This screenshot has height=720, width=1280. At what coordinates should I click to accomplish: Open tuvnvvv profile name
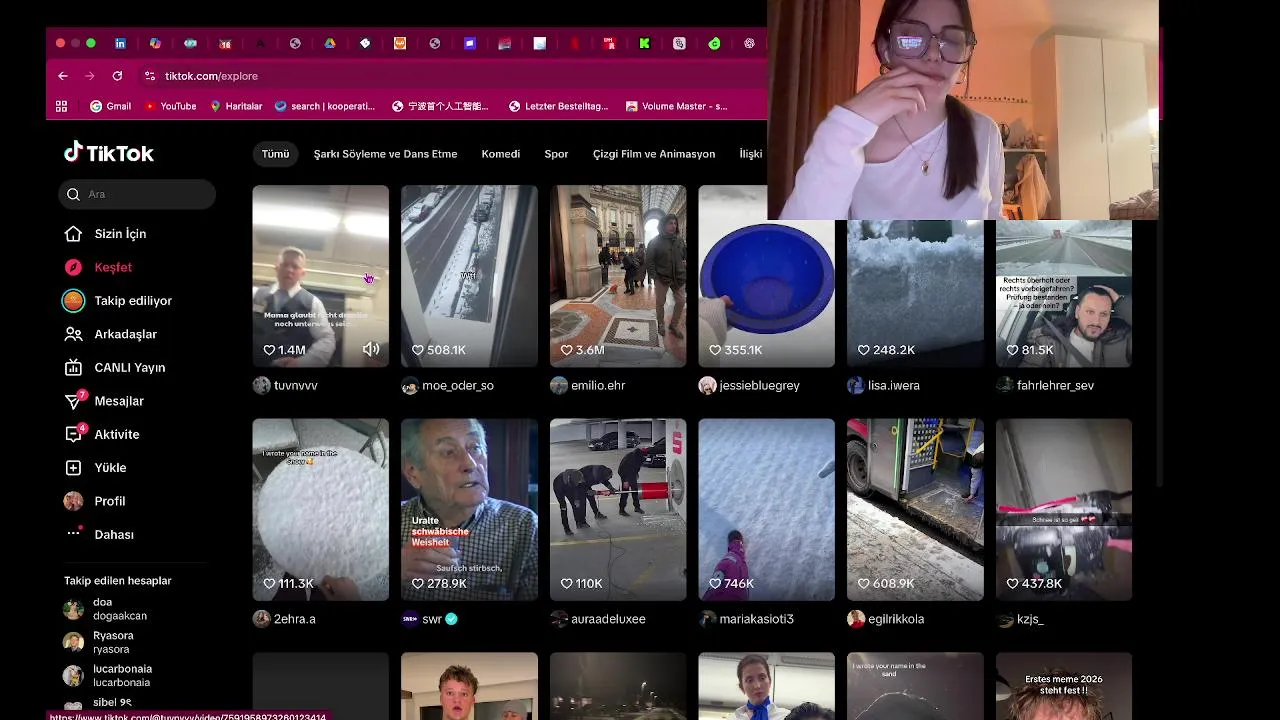coord(295,385)
